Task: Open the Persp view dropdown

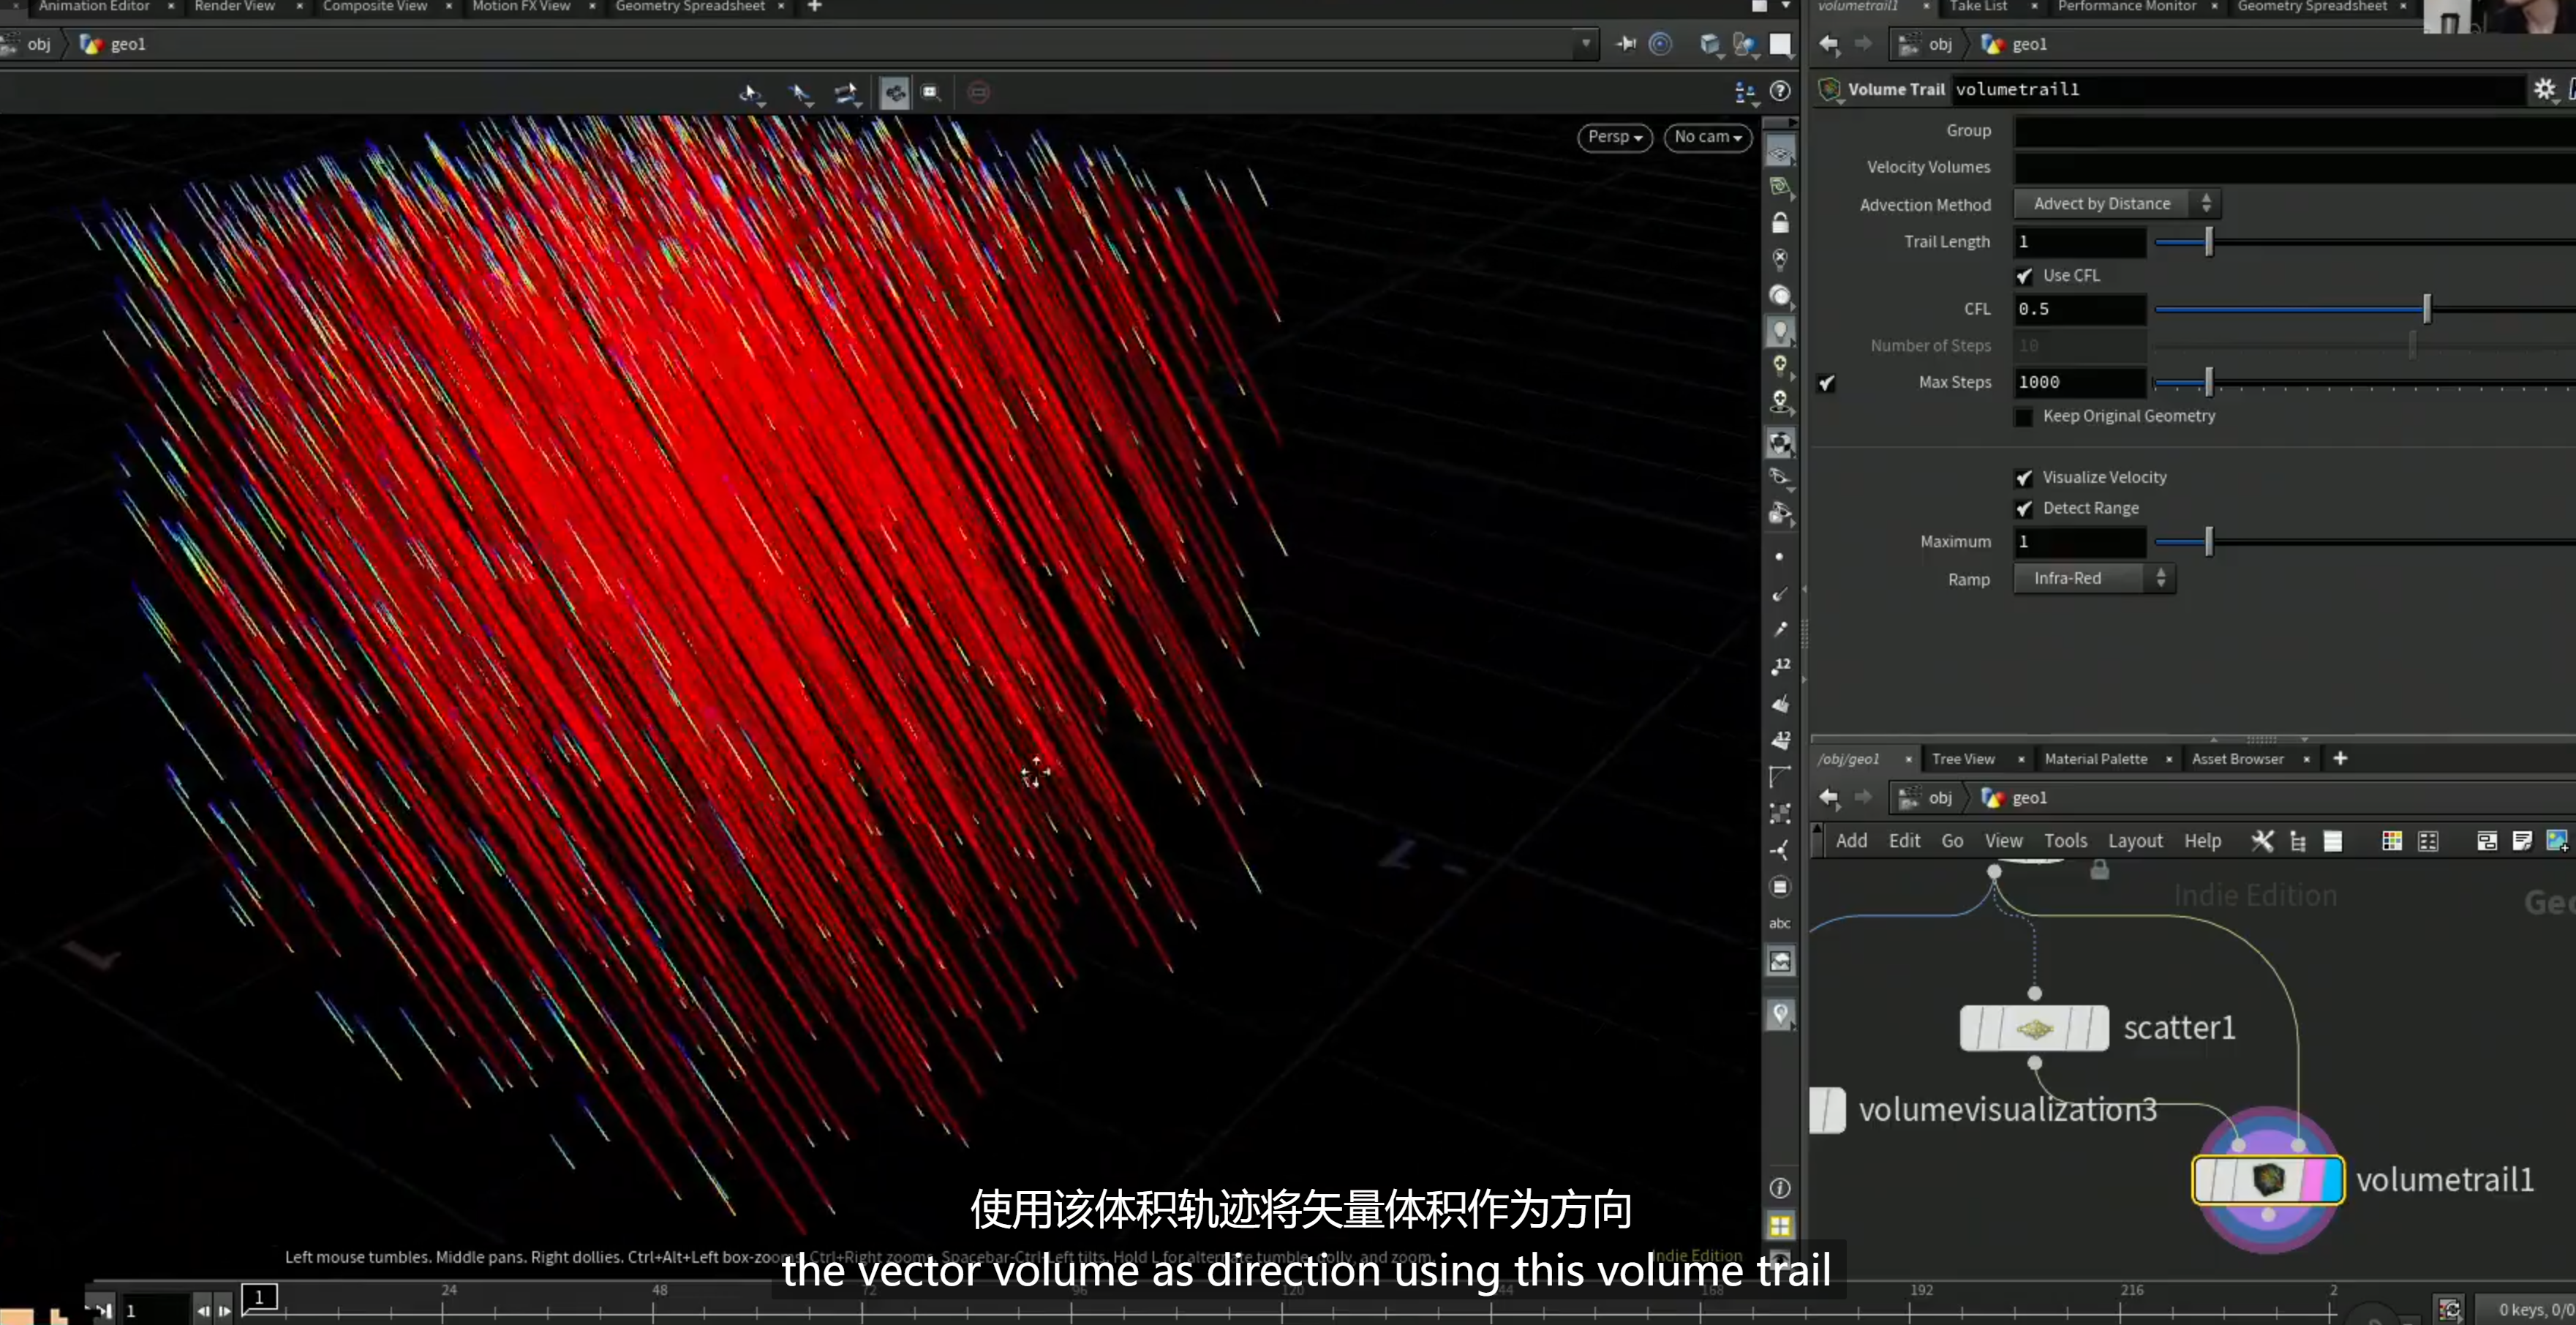Action: 1615,137
